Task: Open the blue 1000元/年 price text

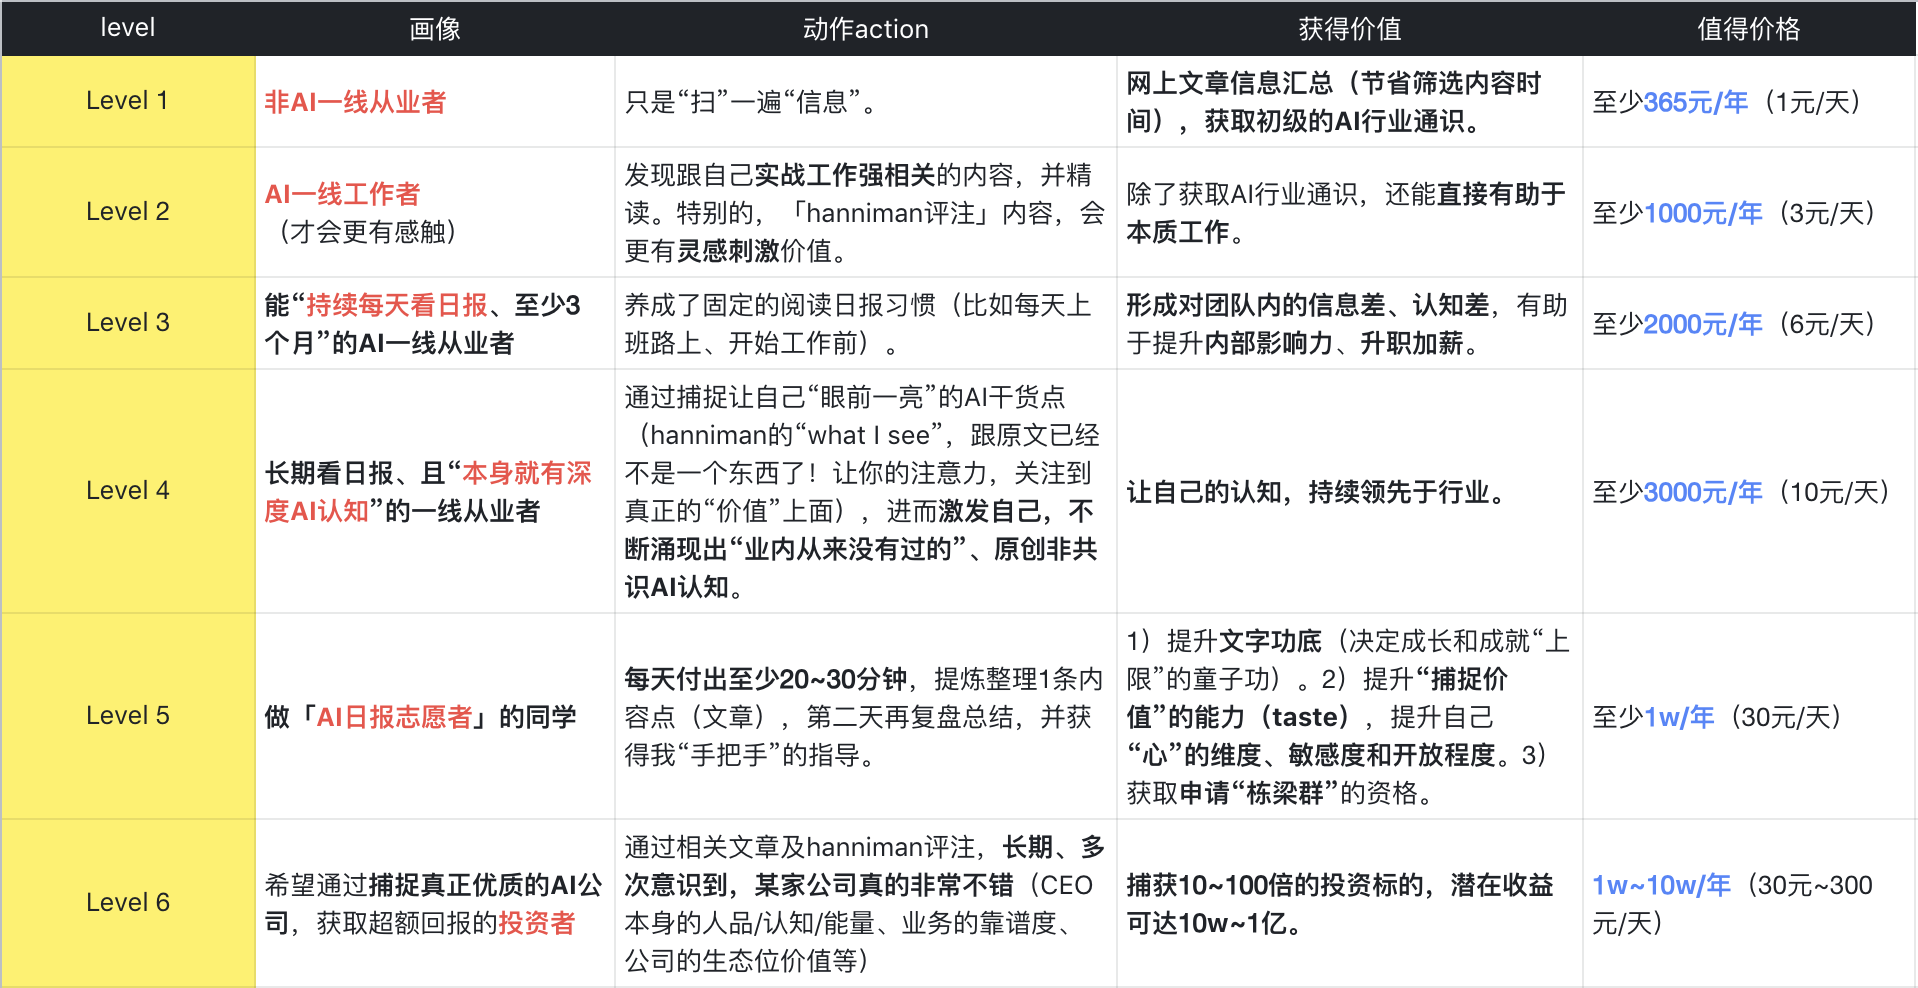Action: click(1703, 213)
